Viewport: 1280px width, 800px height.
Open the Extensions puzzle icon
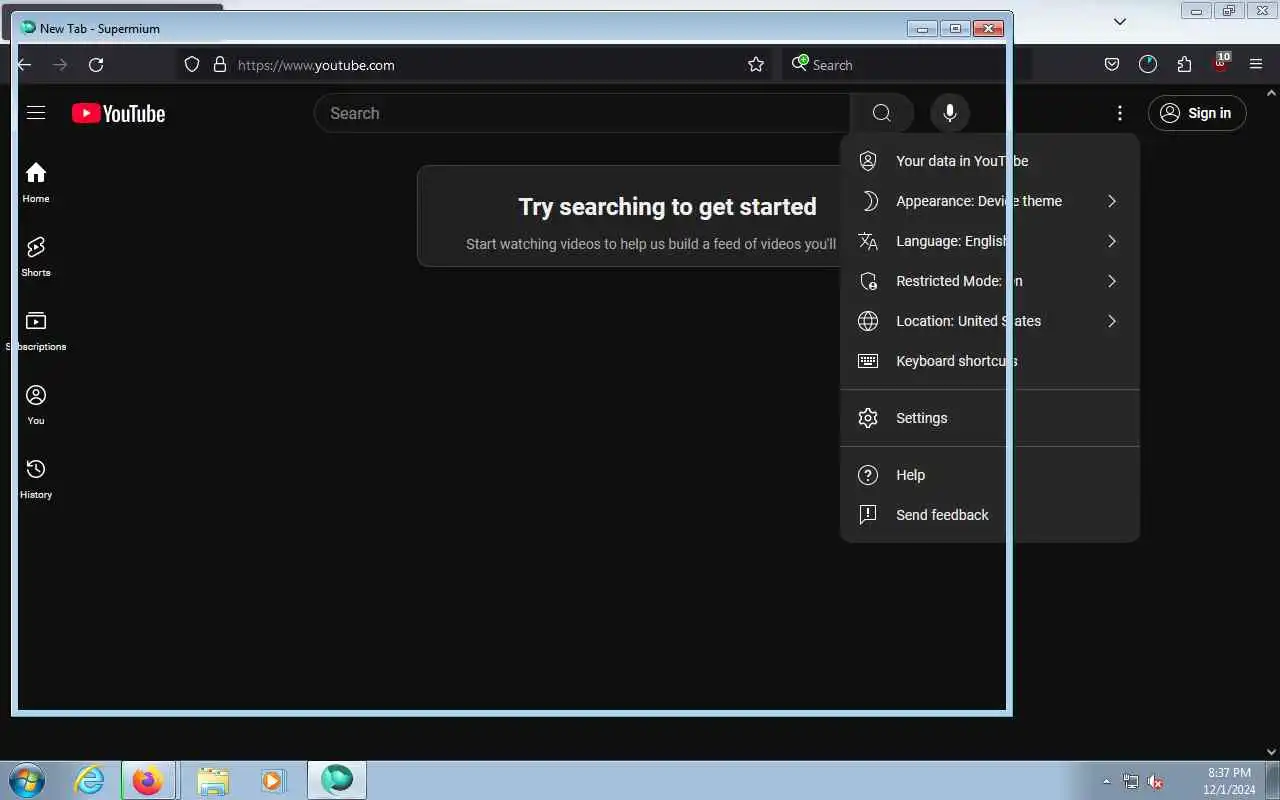click(1184, 65)
